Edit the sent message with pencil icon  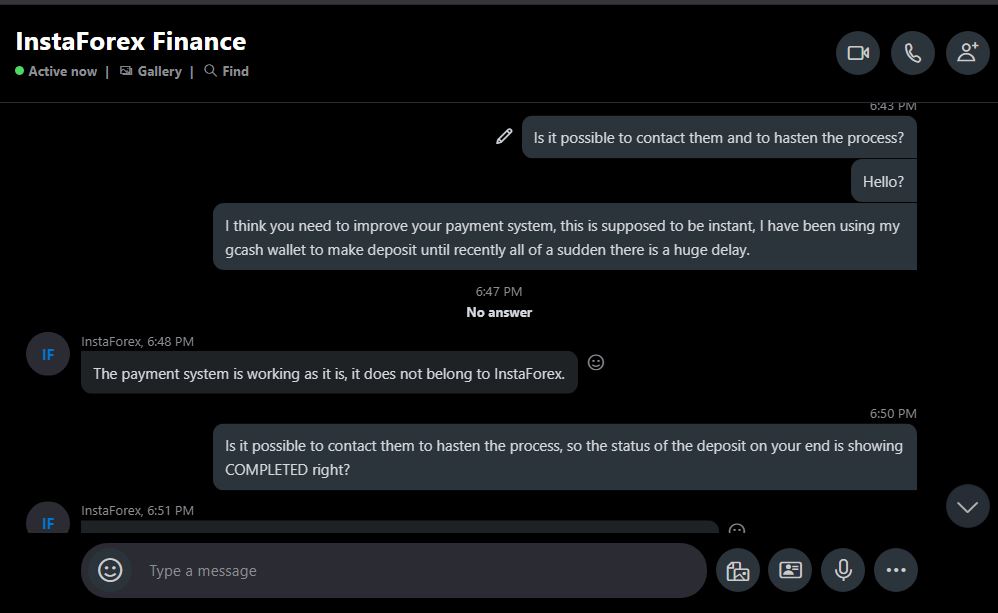pos(504,137)
